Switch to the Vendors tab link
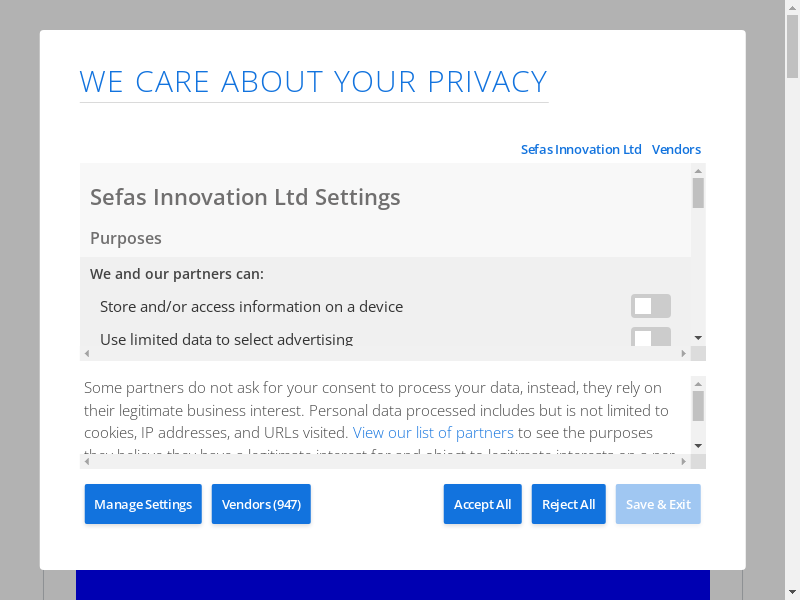This screenshot has height=600, width=800. click(676, 149)
